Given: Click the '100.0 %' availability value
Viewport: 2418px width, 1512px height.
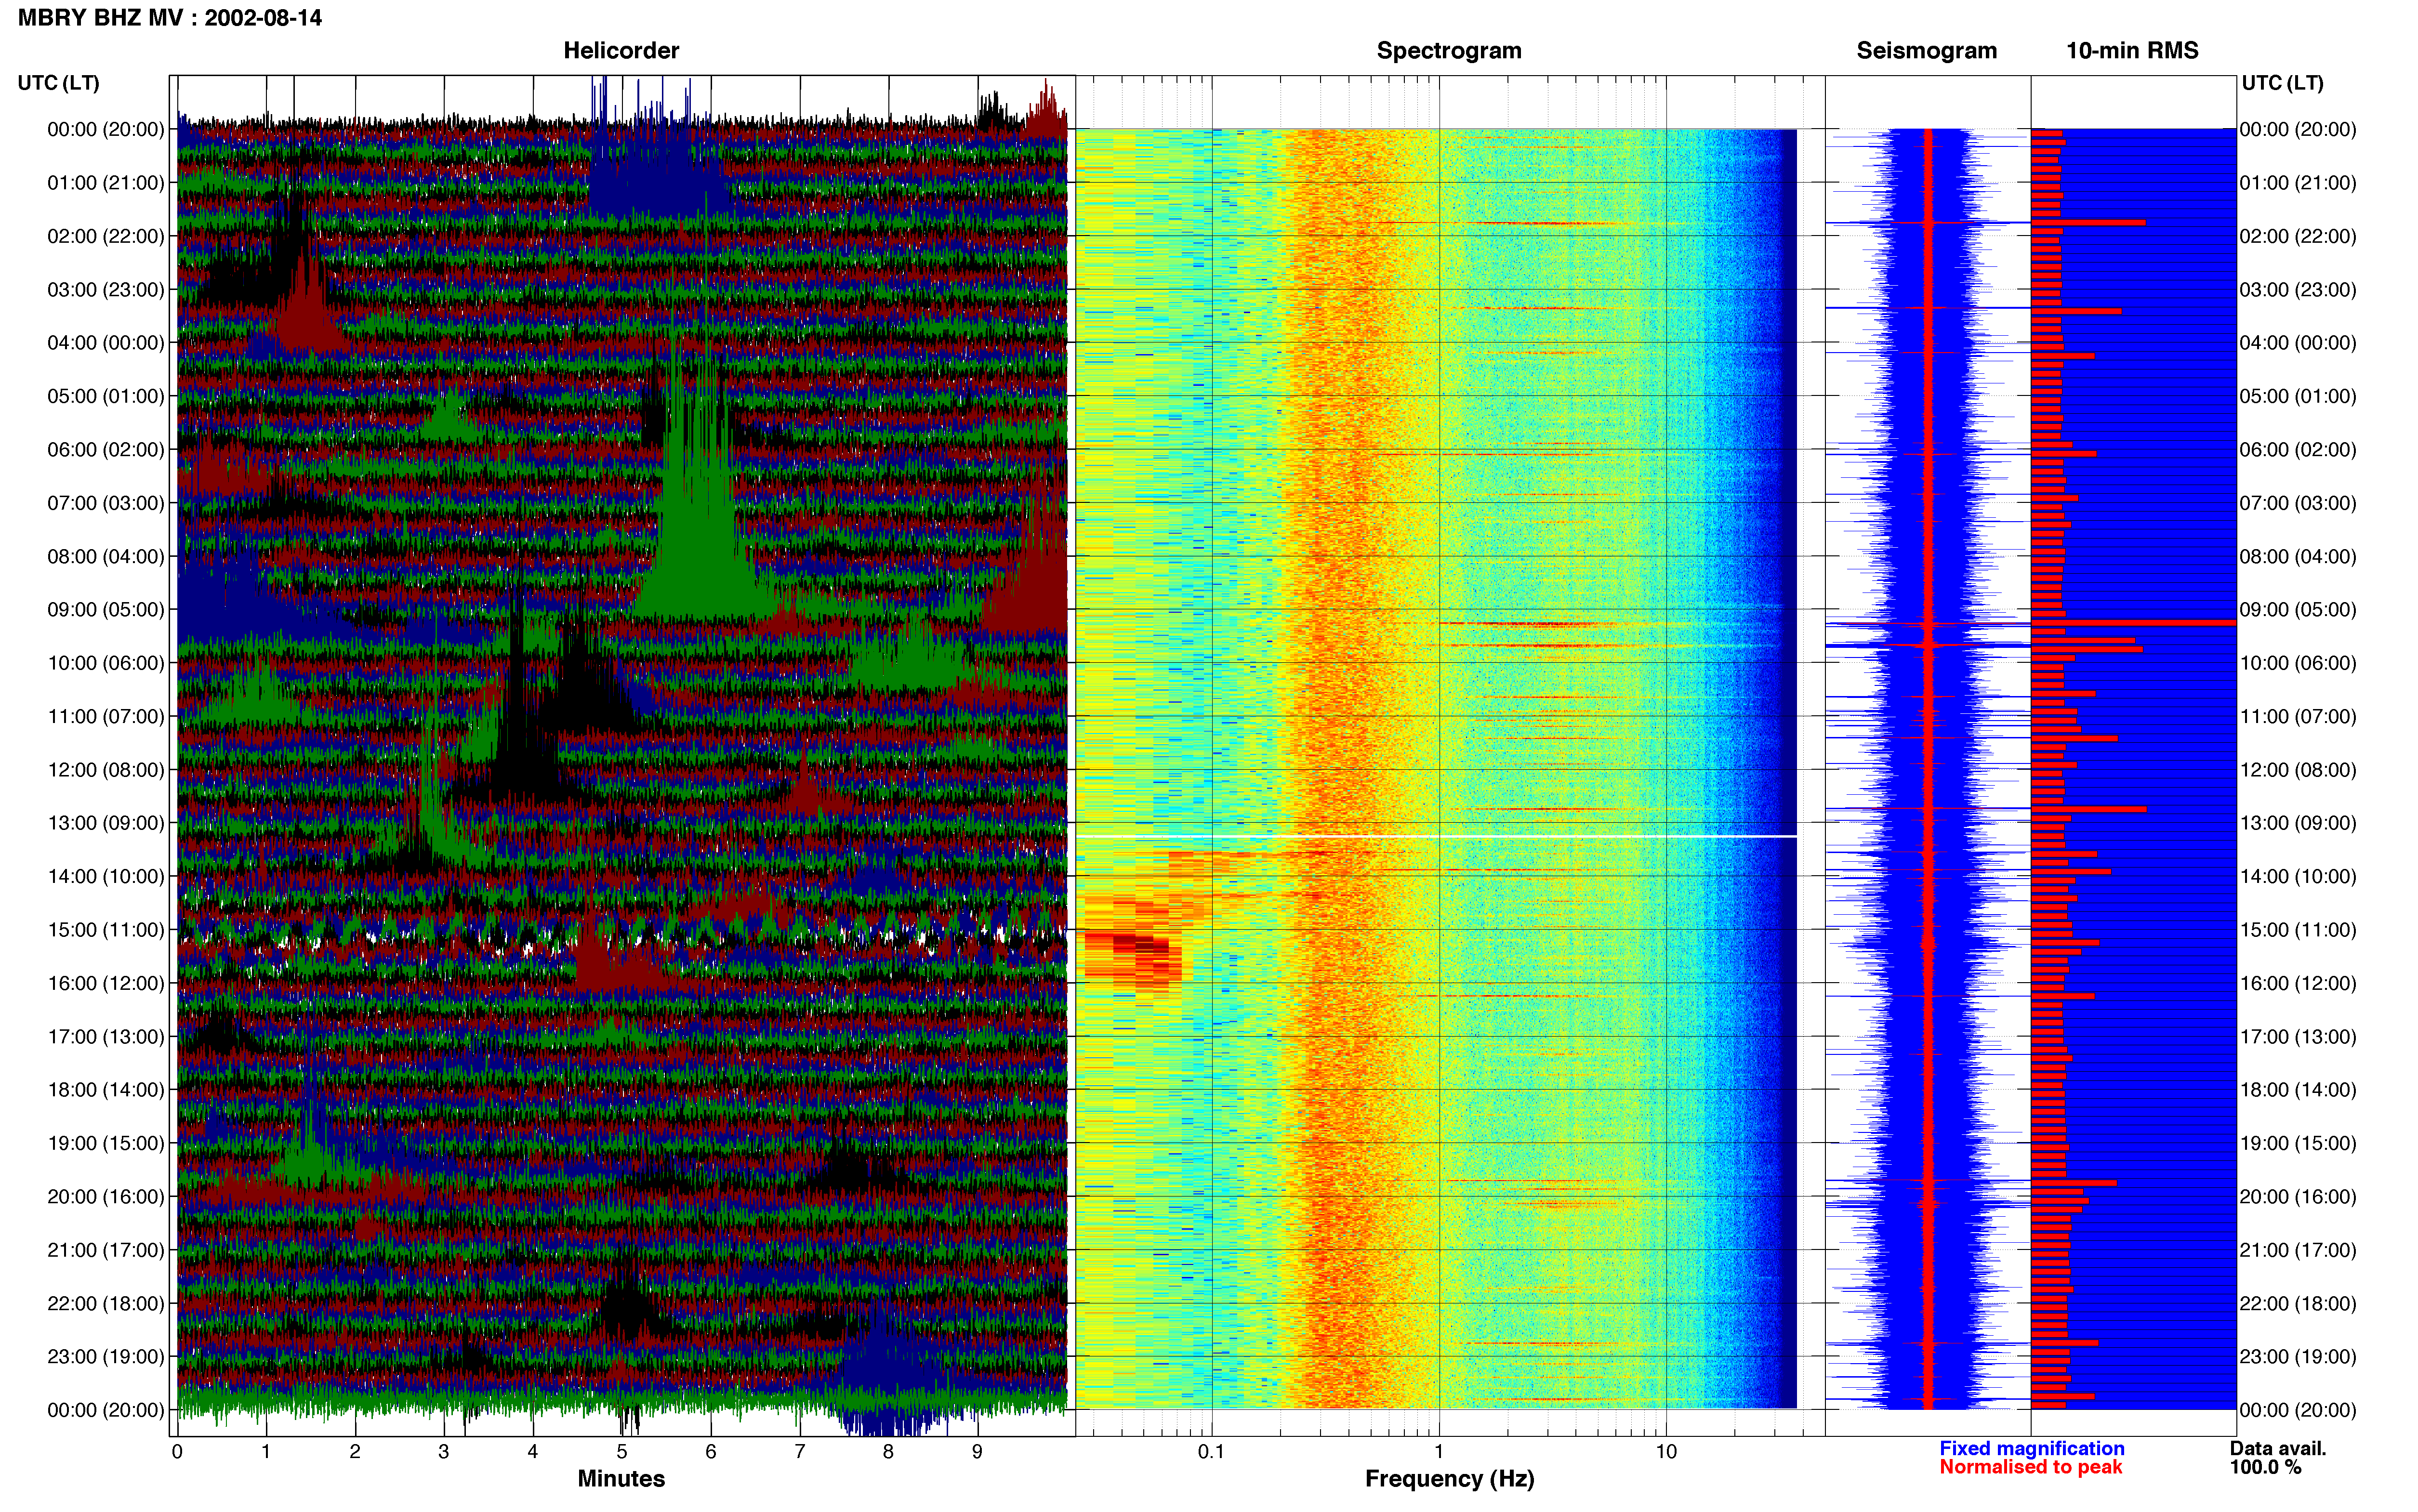Looking at the screenshot, I should point(2265,1467).
